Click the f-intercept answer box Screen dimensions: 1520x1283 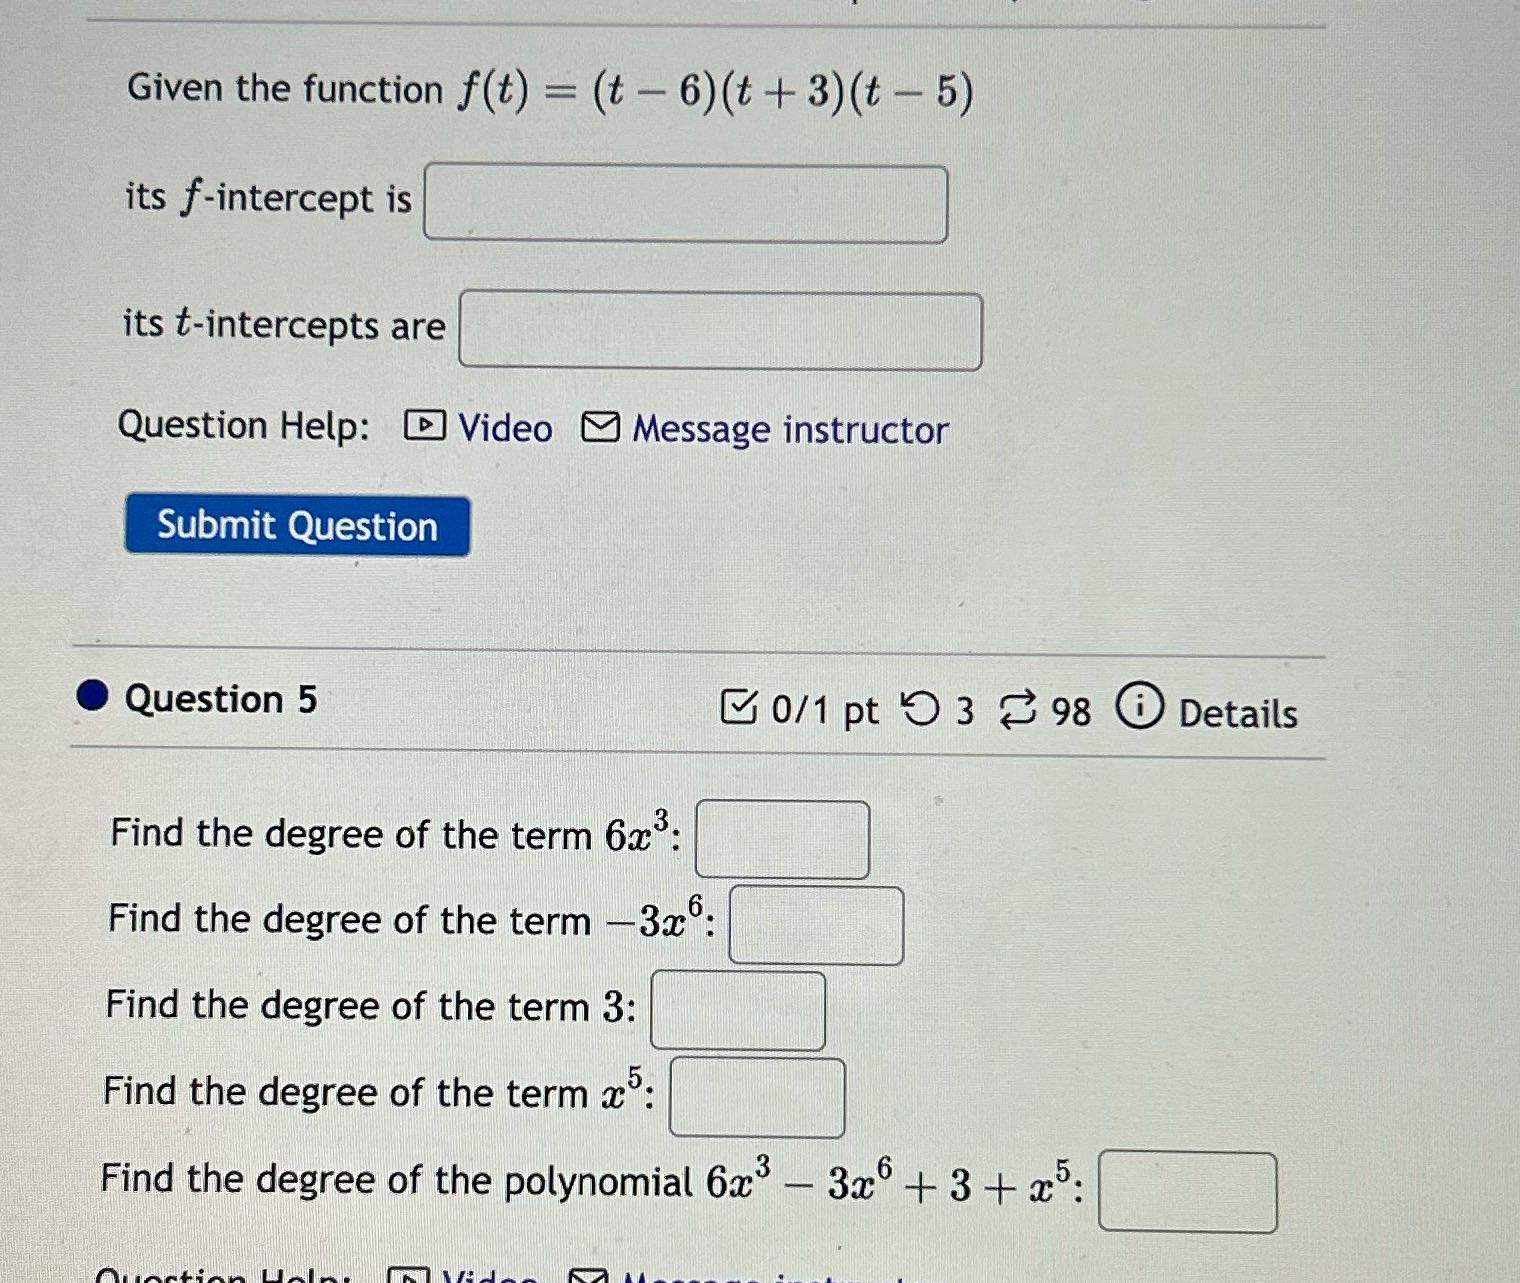click(686, 204)
